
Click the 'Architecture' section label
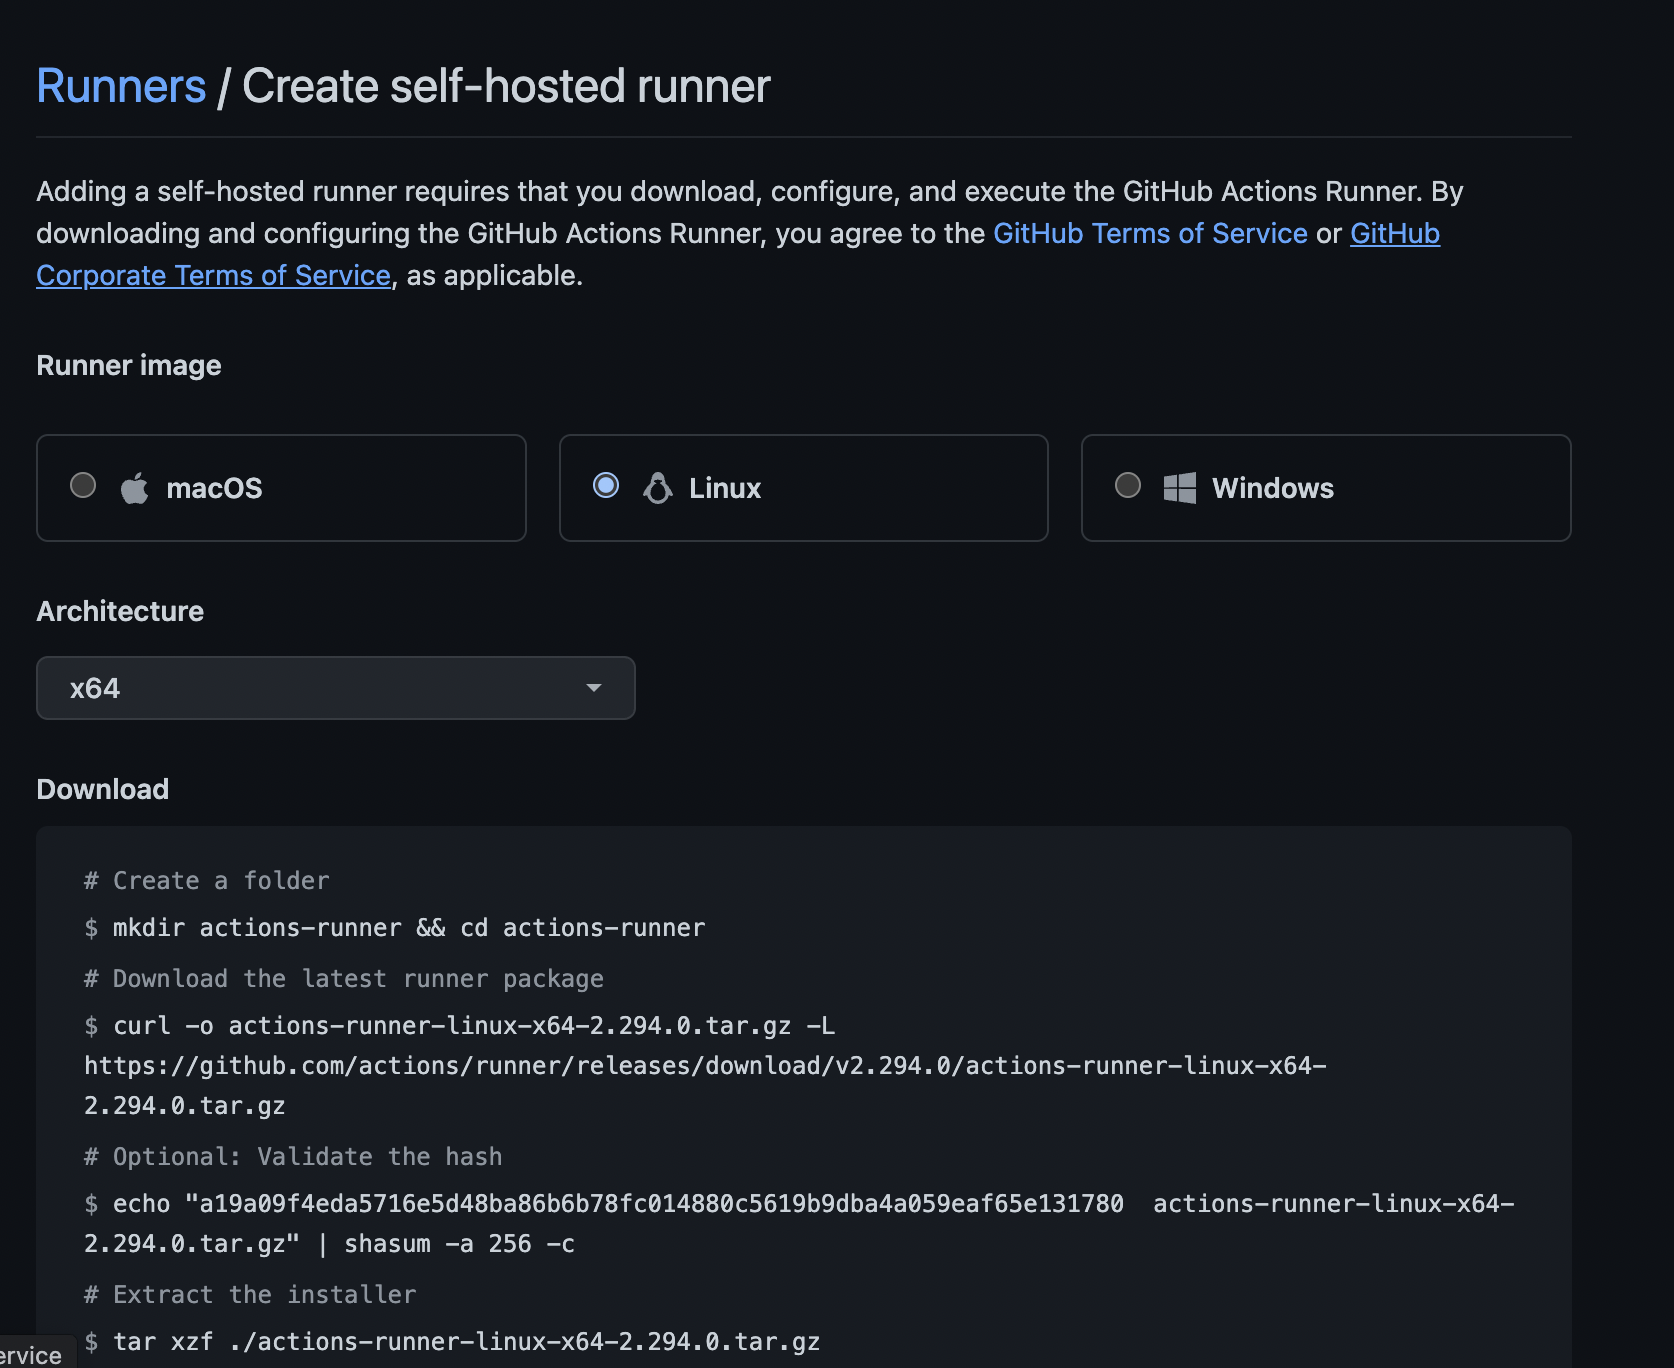click(x=120, y=611)
